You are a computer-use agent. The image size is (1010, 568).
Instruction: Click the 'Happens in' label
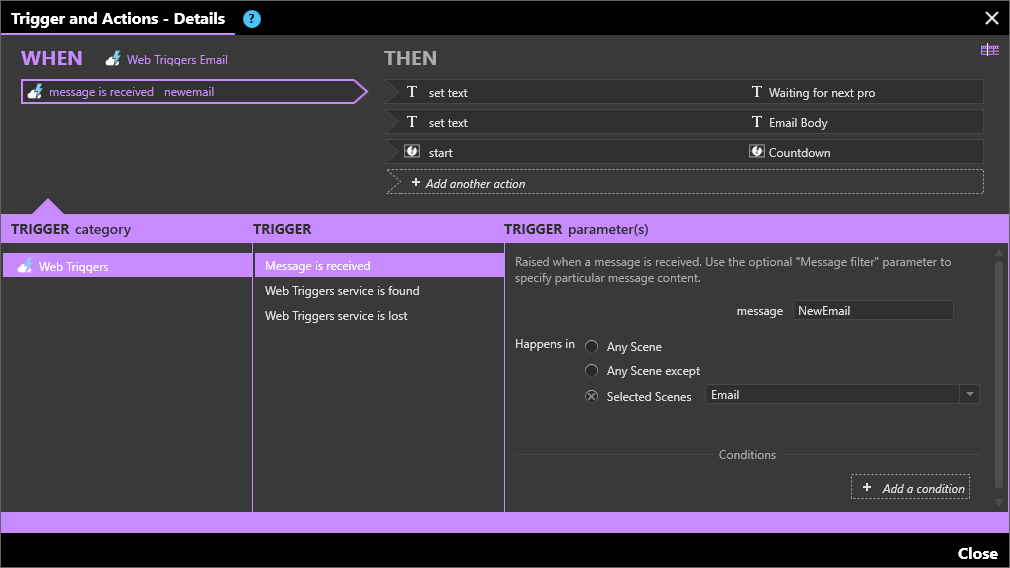click(x=544, y=344)
